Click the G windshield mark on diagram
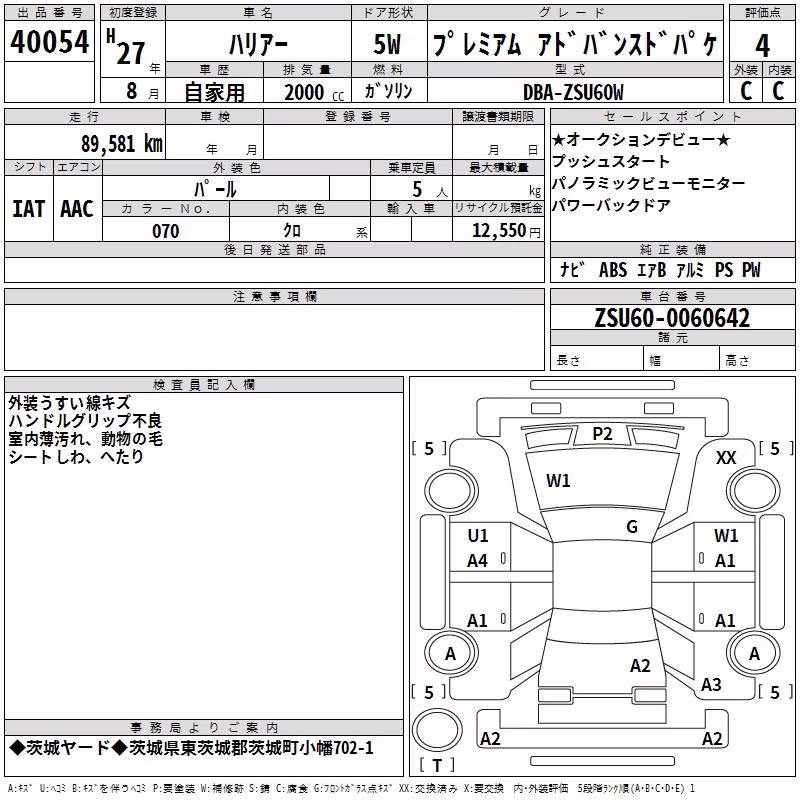Image resolution: width=800 pixels, height=800 pixels. (632, 526)
